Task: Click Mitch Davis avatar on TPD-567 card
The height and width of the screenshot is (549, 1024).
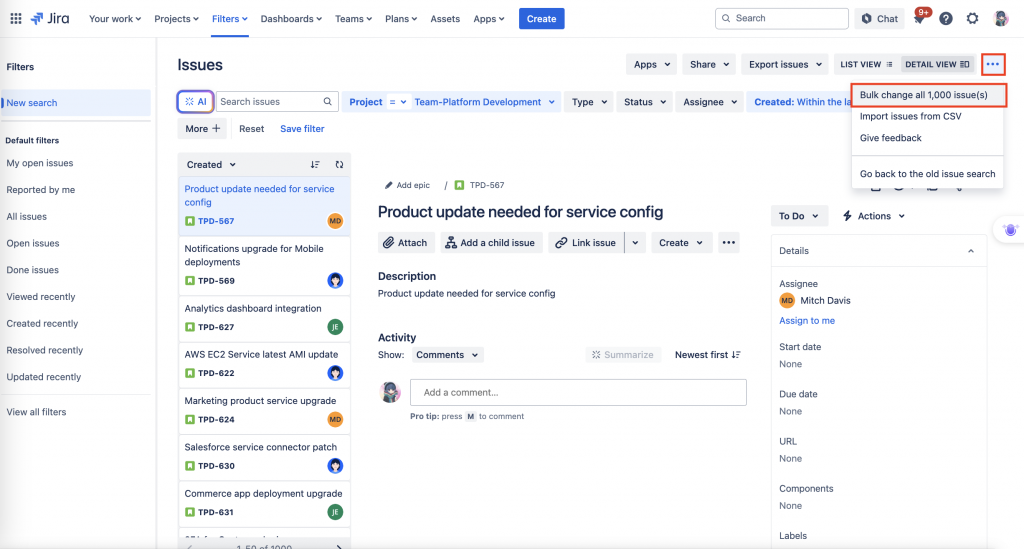Action: click(335, 221)
